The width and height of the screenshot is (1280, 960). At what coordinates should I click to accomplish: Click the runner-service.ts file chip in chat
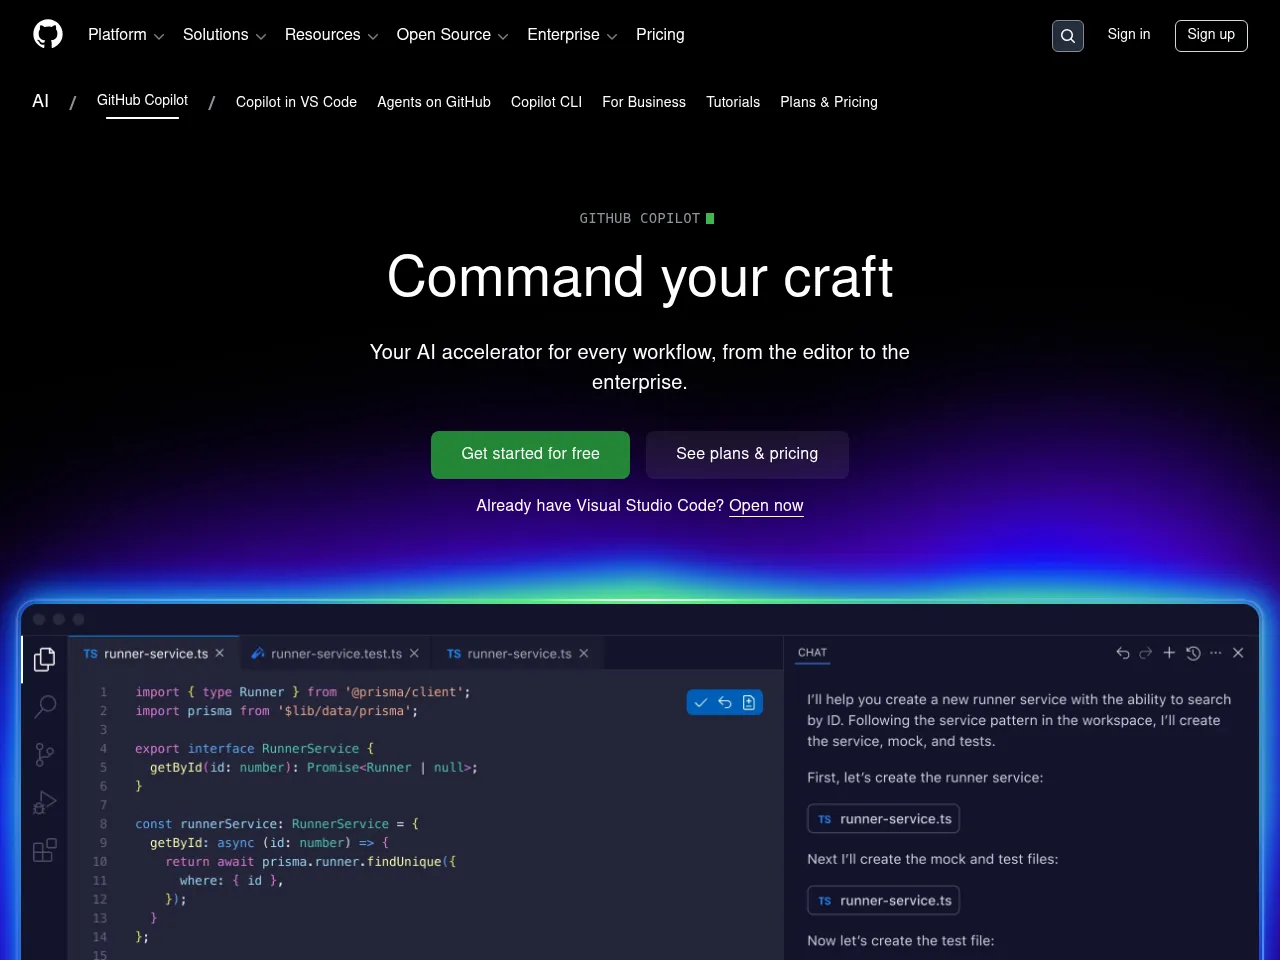883,818
